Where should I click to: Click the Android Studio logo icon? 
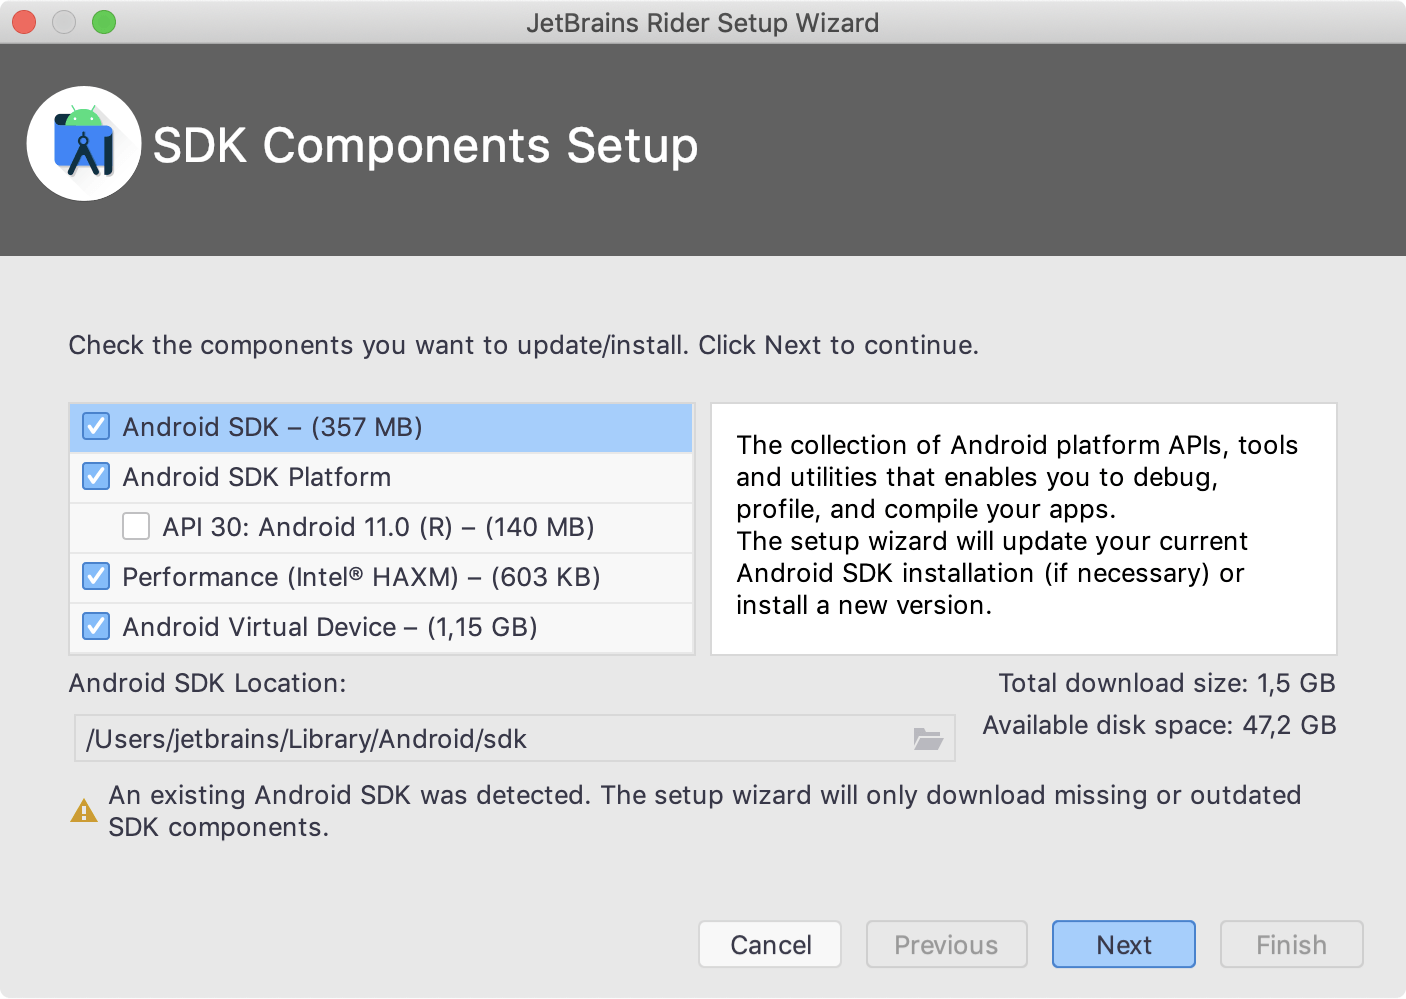[84, 144]
